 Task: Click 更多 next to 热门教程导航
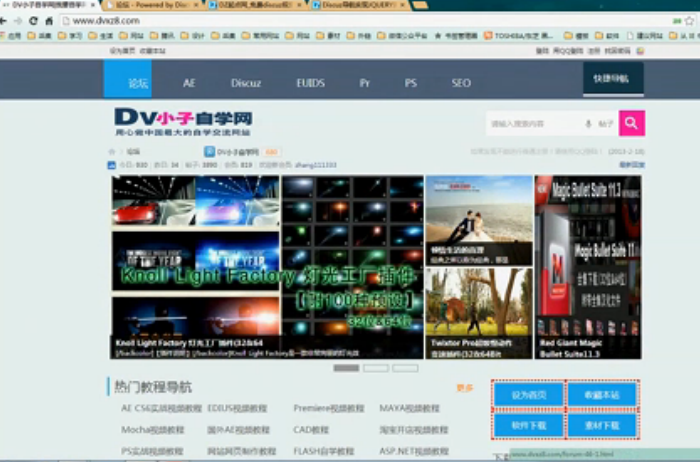[465, 387]
